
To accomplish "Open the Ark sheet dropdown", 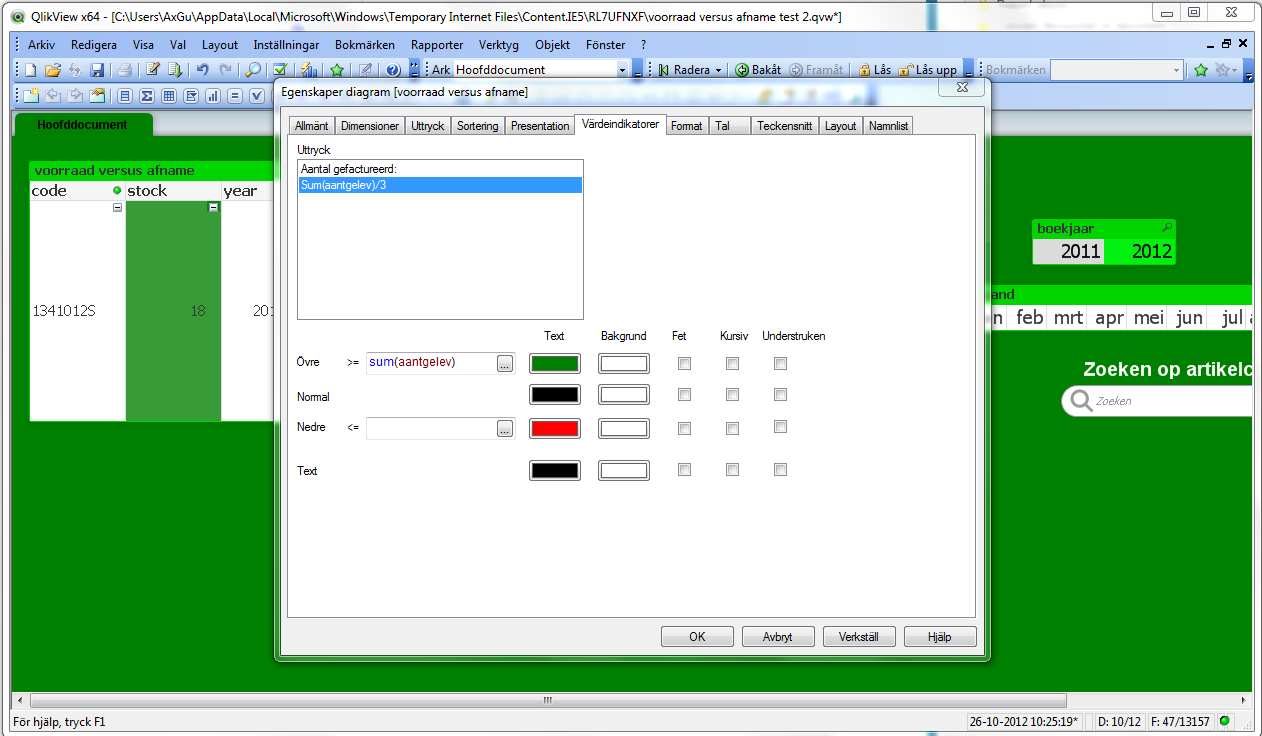I will coord(623,70).
